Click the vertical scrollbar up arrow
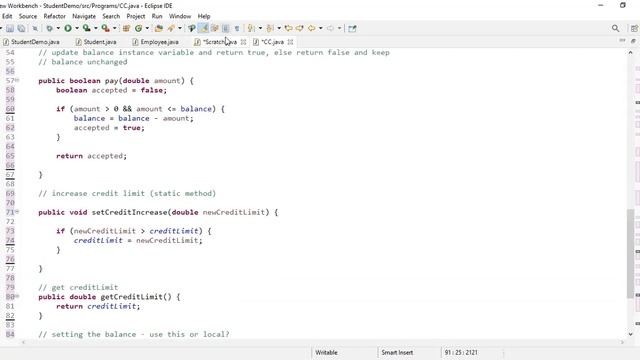The height and width of the screenshot is (360, 640). tap(631, 52)
